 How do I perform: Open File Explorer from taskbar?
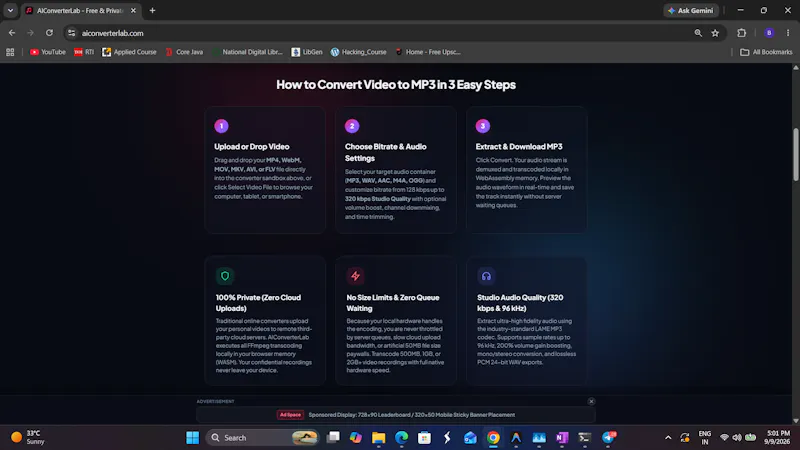[x=379, y=438]
